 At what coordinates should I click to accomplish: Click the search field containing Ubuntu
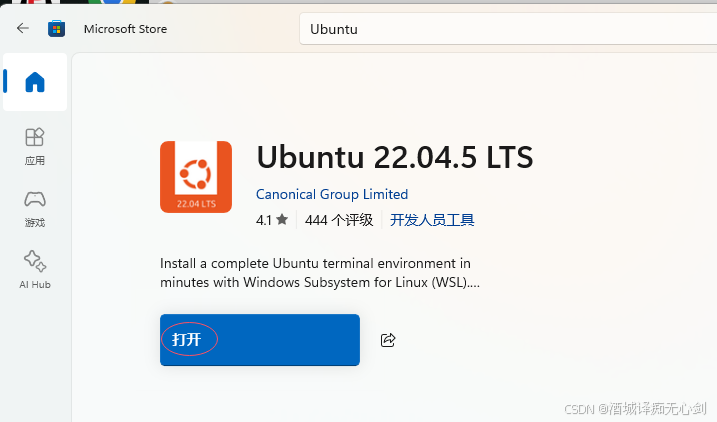click(508, 29)
